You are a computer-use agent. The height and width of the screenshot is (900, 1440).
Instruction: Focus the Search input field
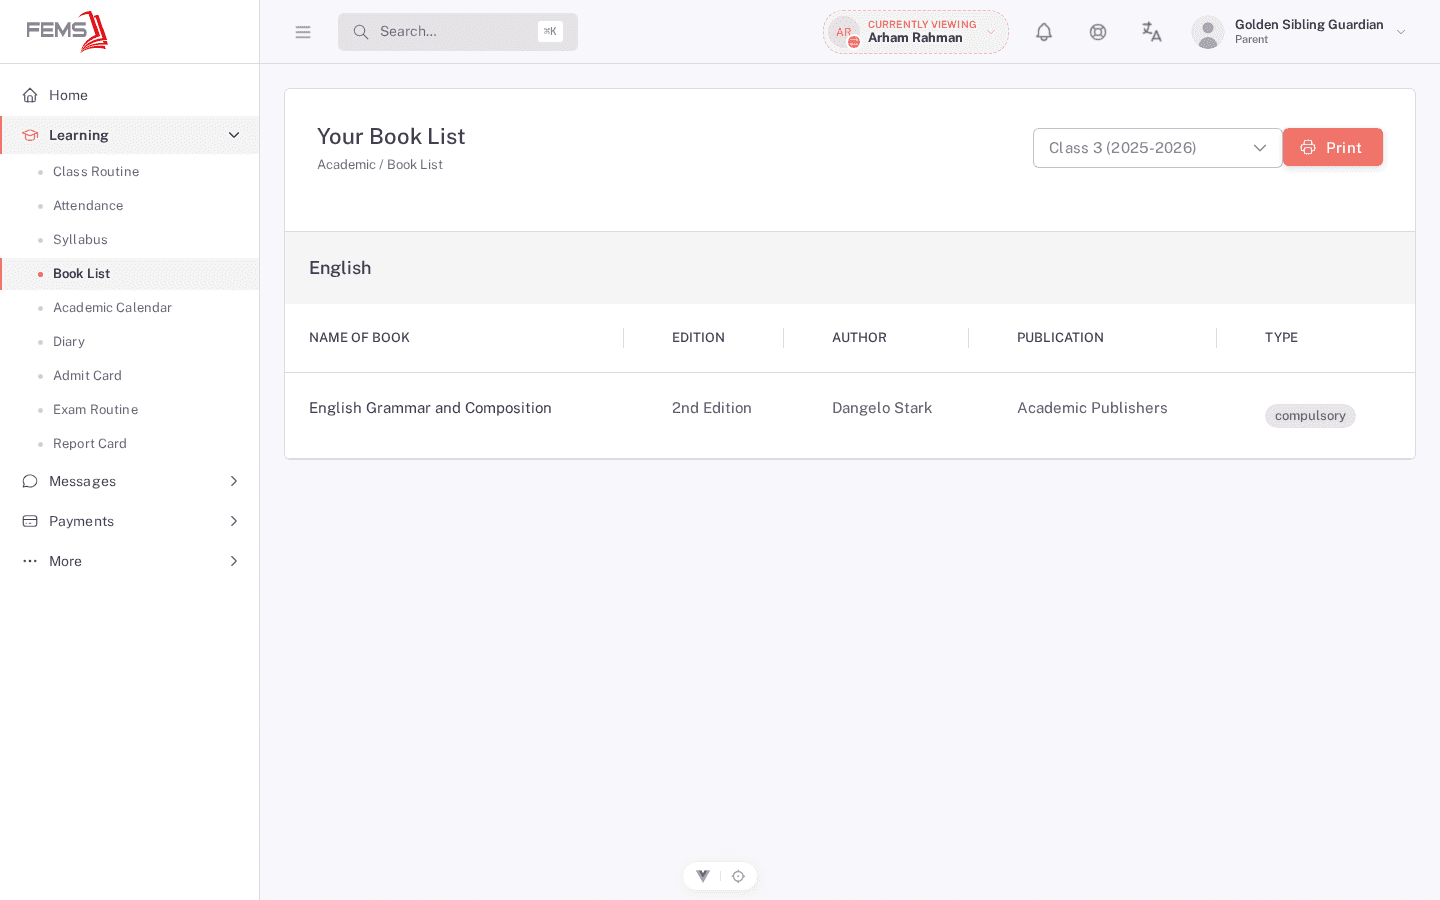458,32
